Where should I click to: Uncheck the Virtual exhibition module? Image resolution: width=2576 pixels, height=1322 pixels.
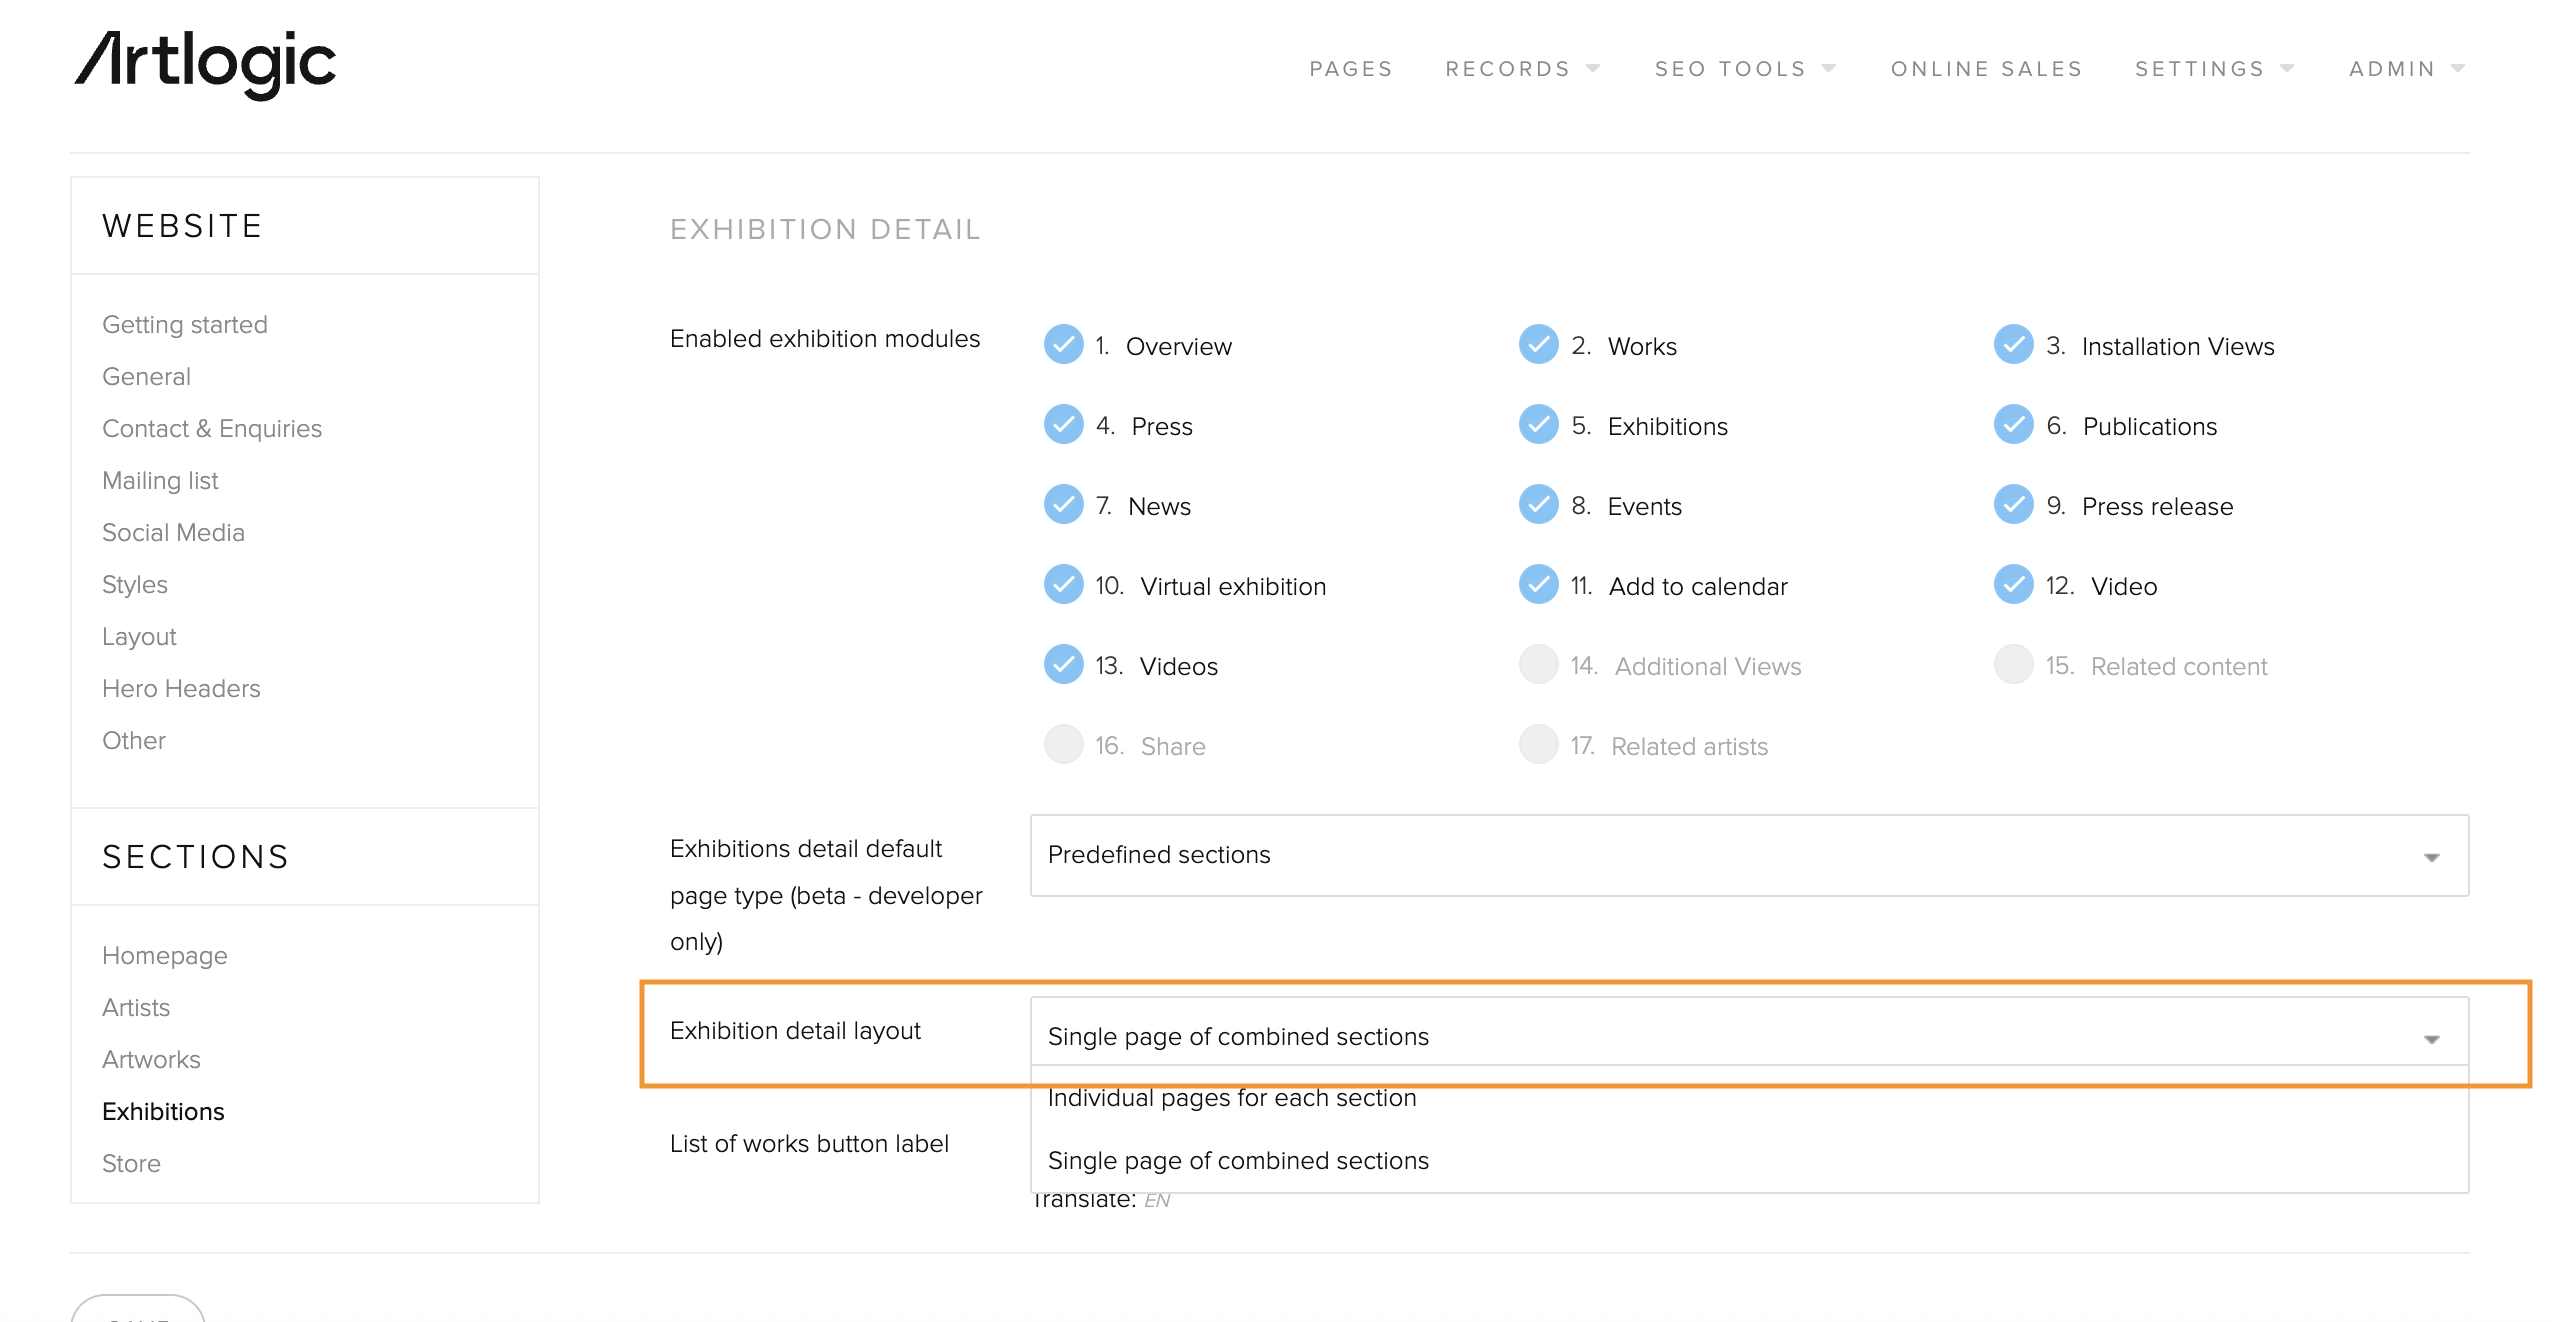(x=1063, y=585)
